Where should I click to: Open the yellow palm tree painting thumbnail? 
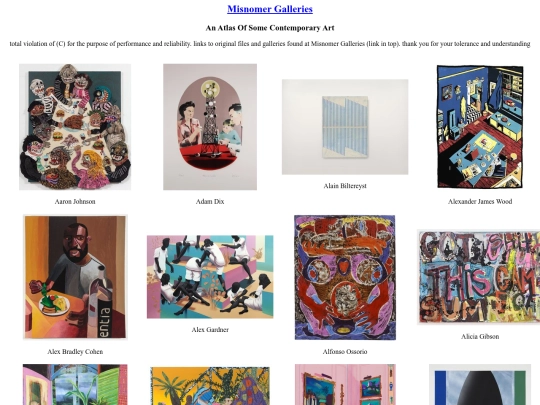[210, 386]
